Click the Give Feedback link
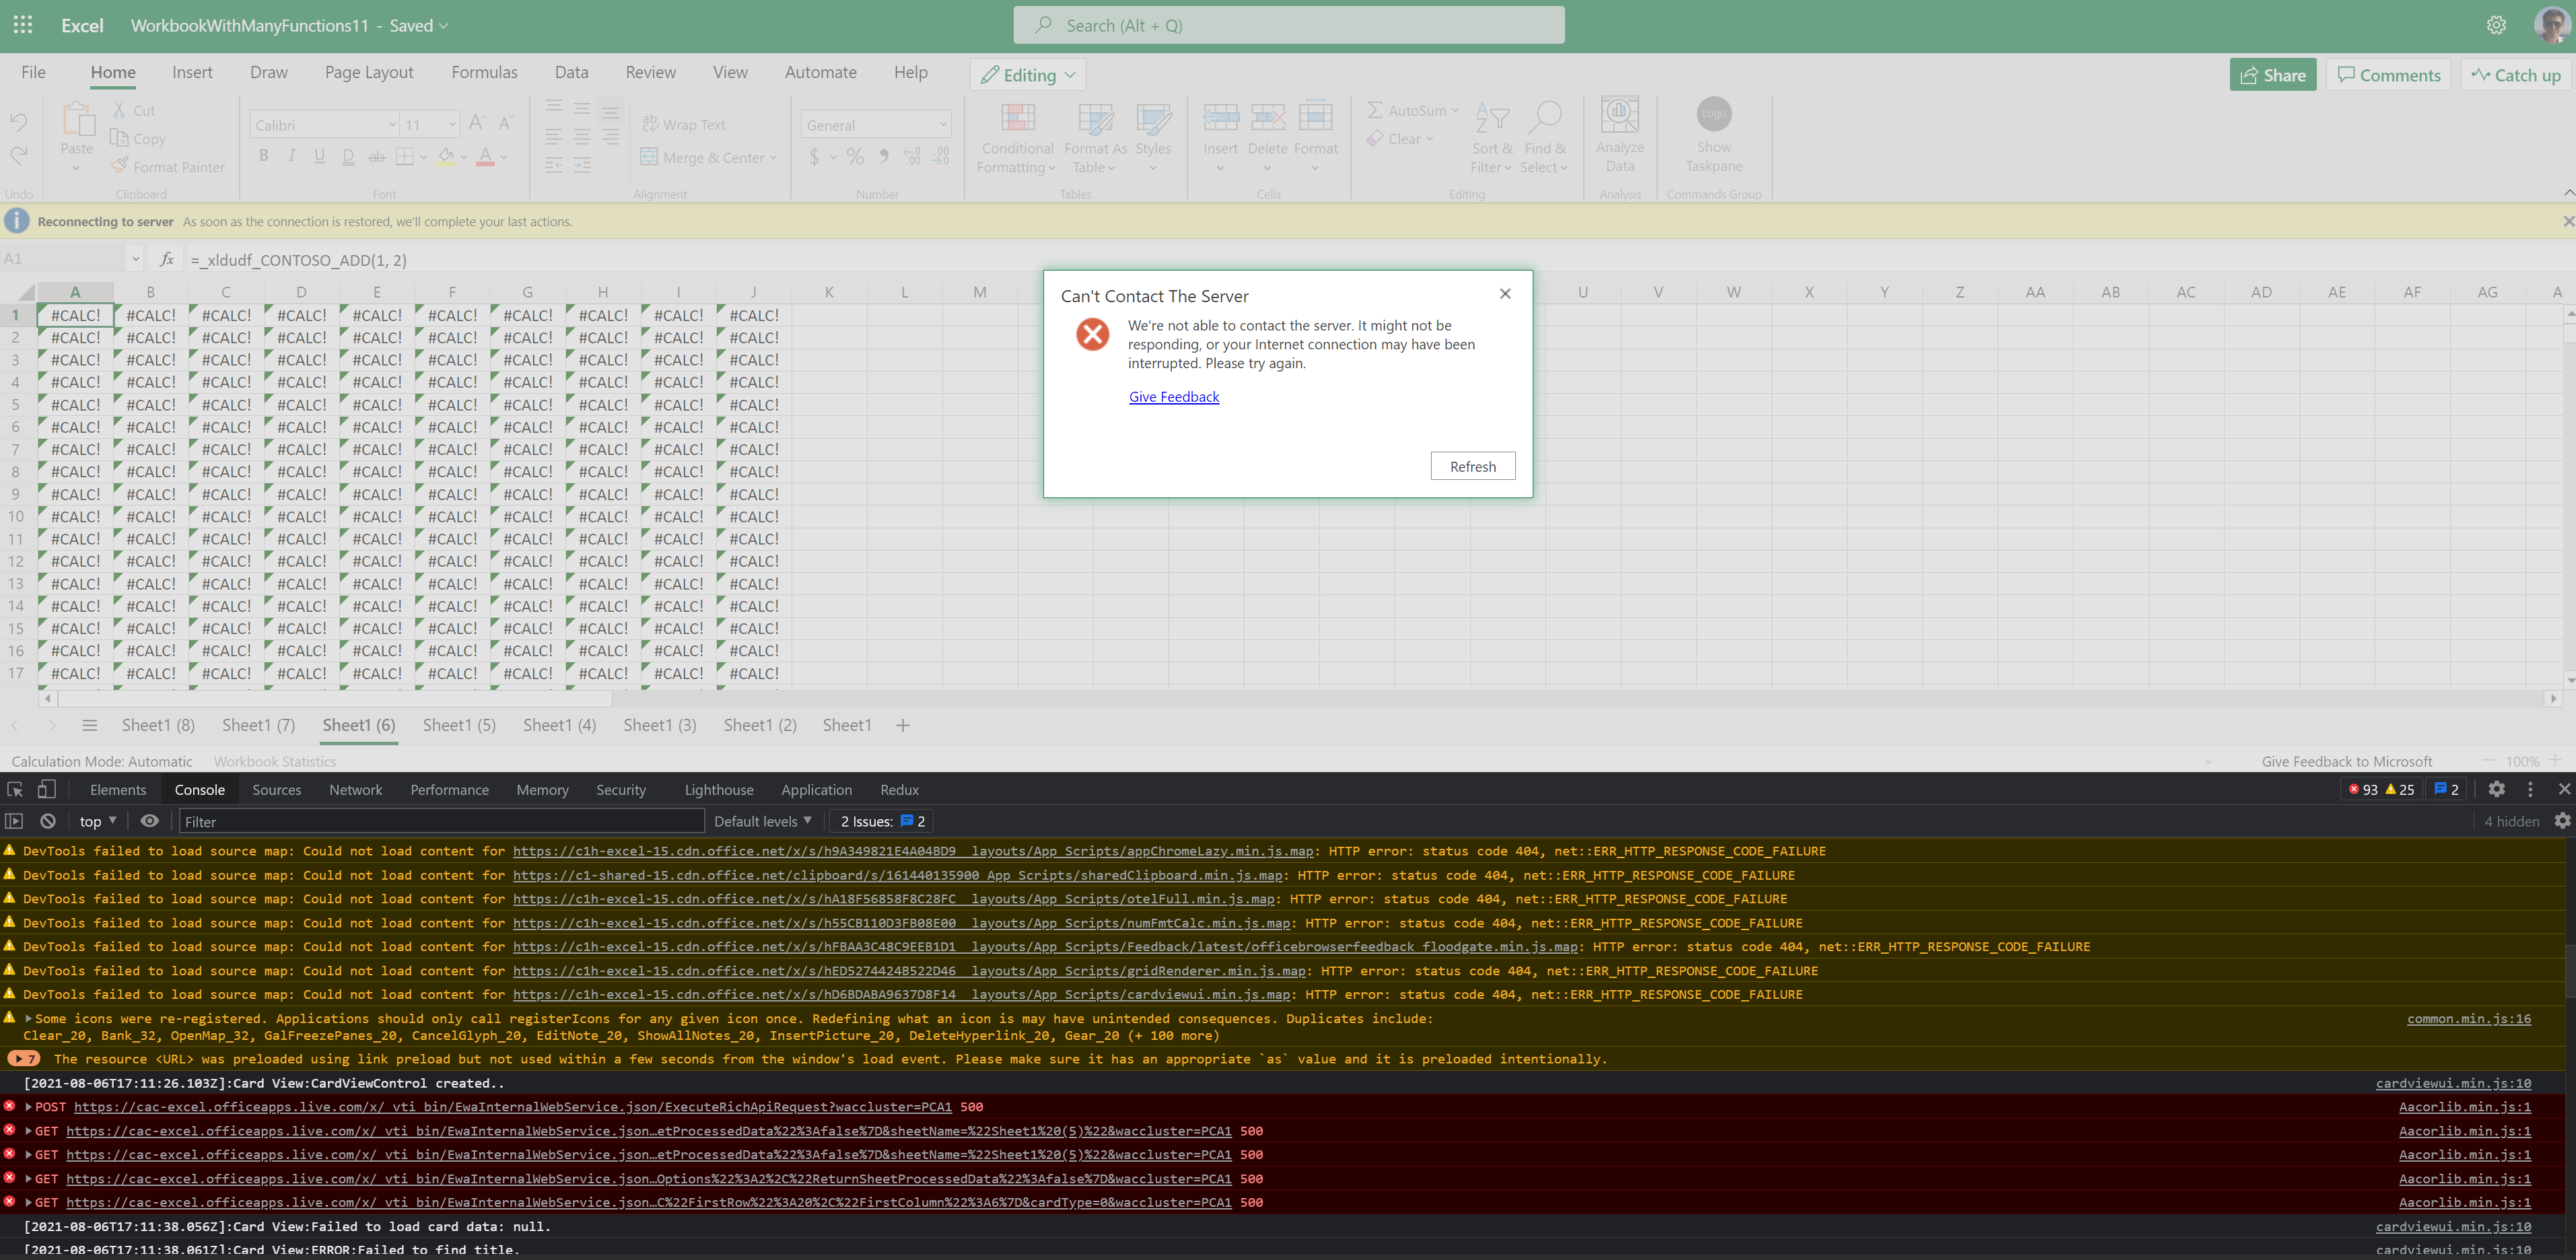 click(1173, 396)
